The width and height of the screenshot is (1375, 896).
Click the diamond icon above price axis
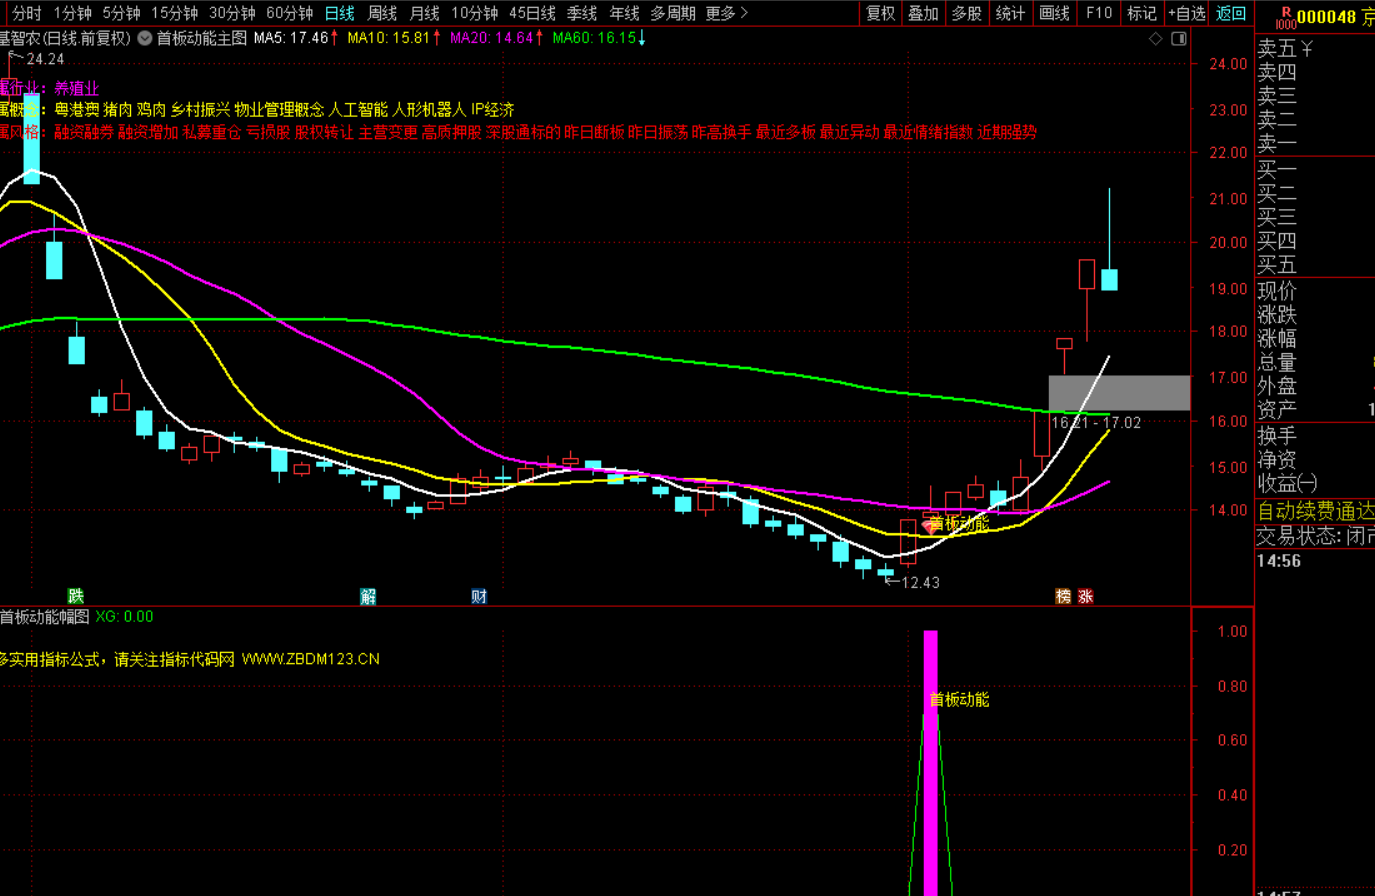[x=1156, y=39]
